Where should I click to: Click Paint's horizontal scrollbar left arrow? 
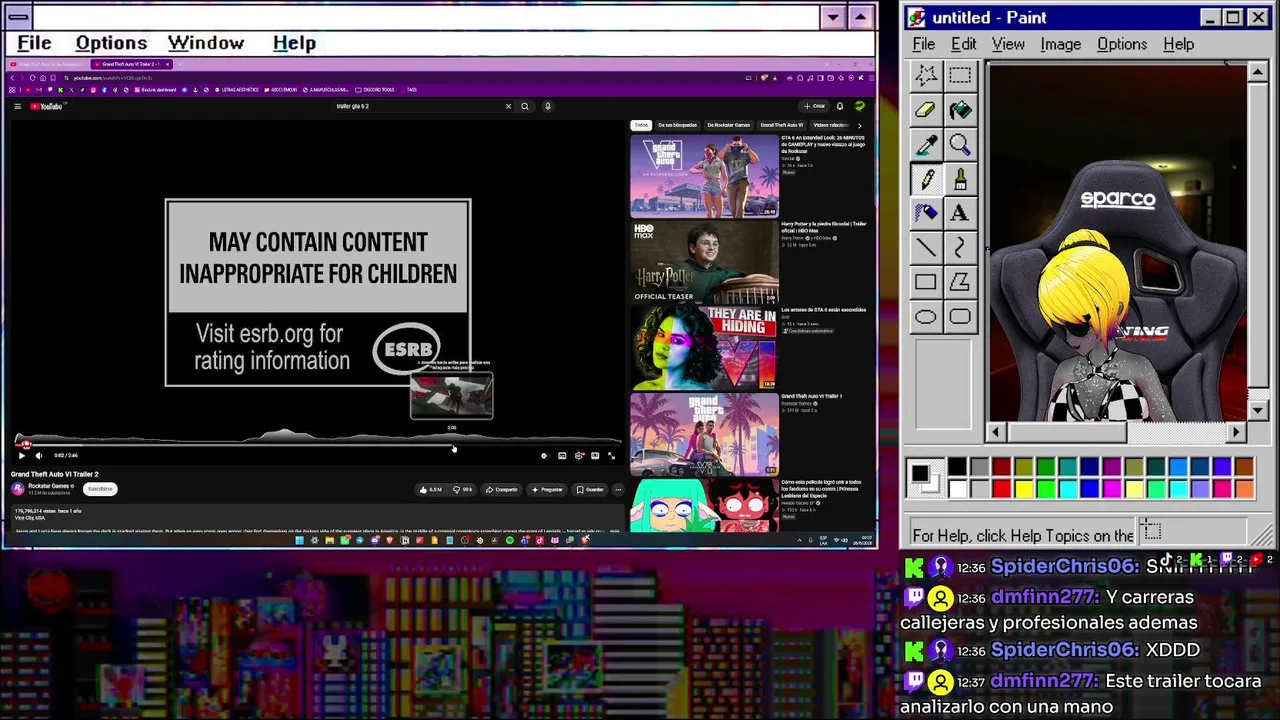click(x=995, y=432)
